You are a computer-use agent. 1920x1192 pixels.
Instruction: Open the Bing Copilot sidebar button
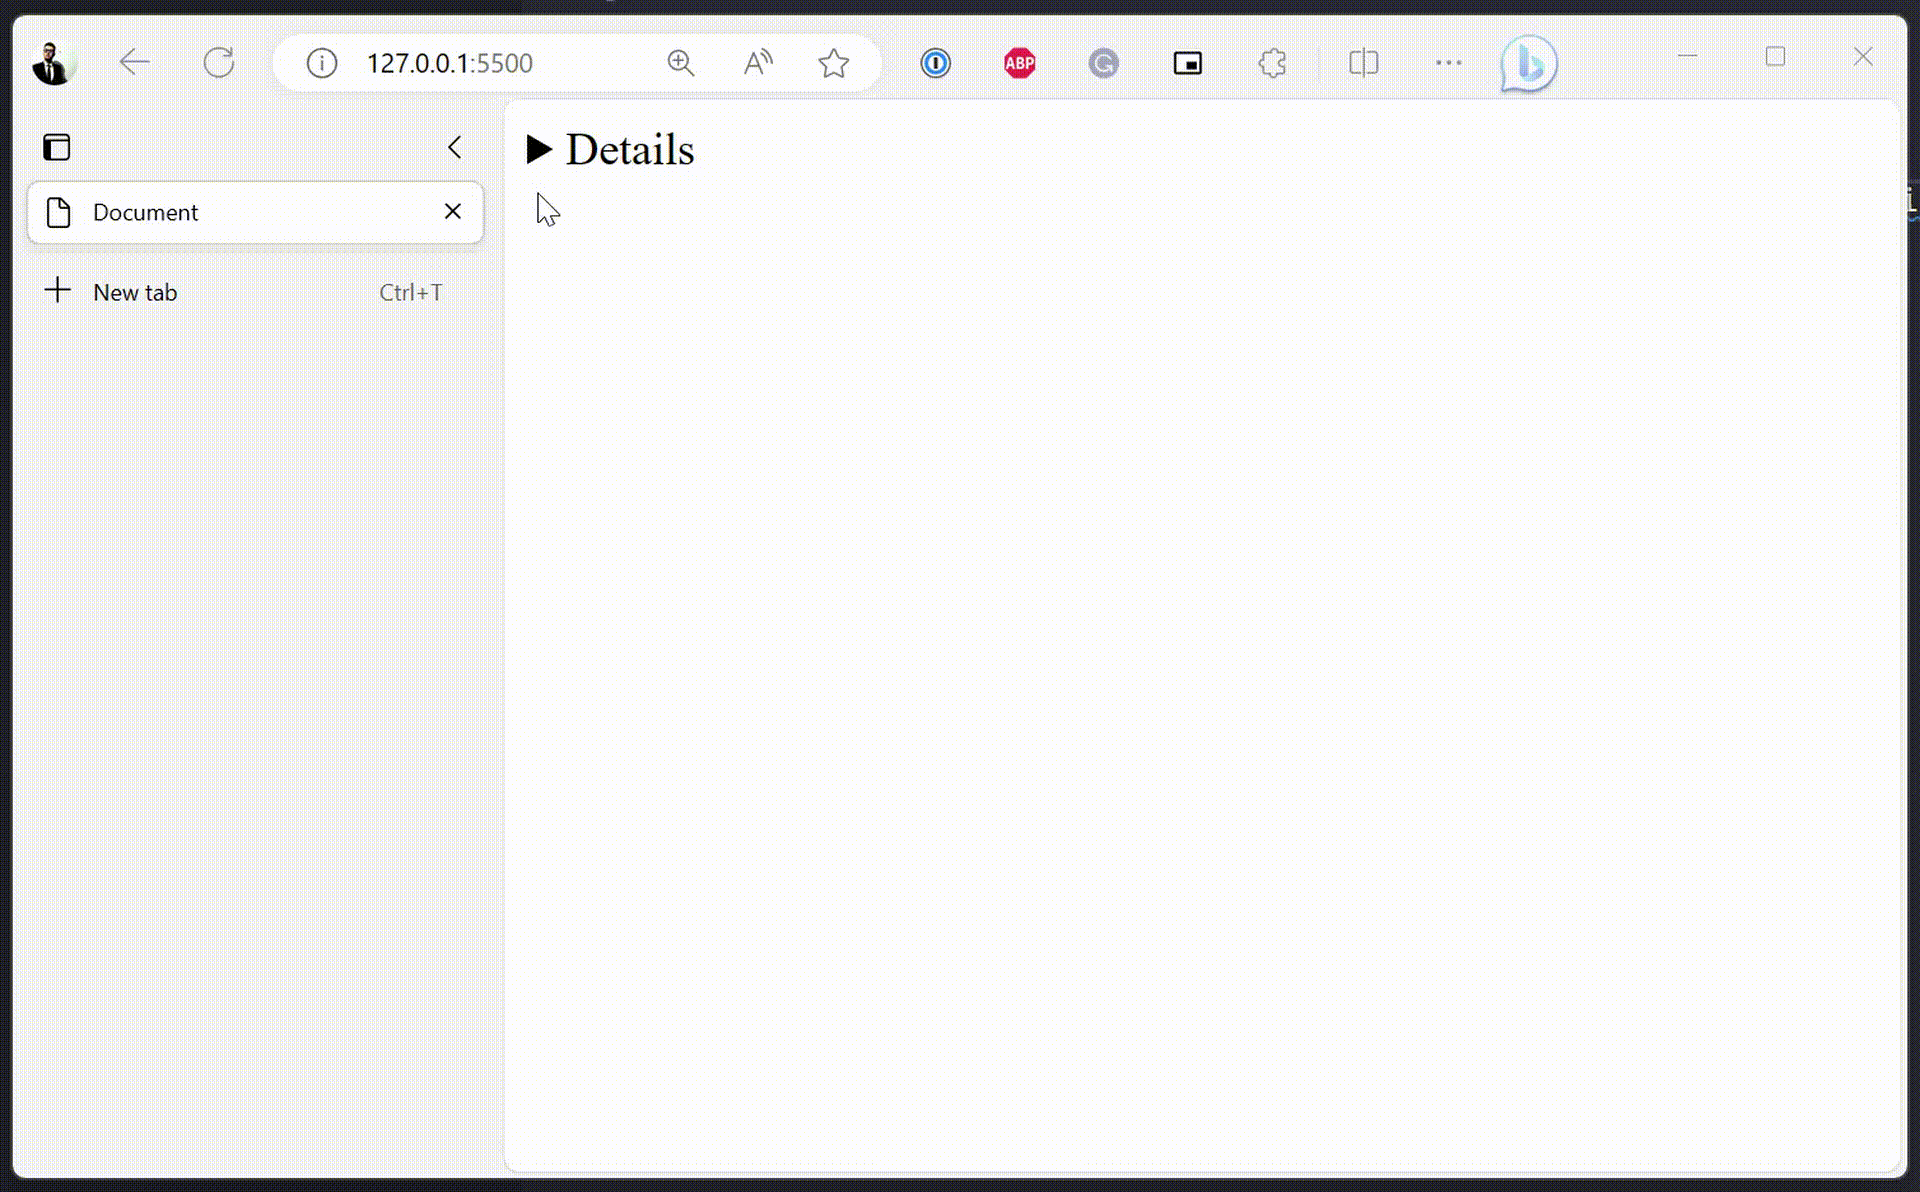pyautogui.click(x=1528, y=64)
